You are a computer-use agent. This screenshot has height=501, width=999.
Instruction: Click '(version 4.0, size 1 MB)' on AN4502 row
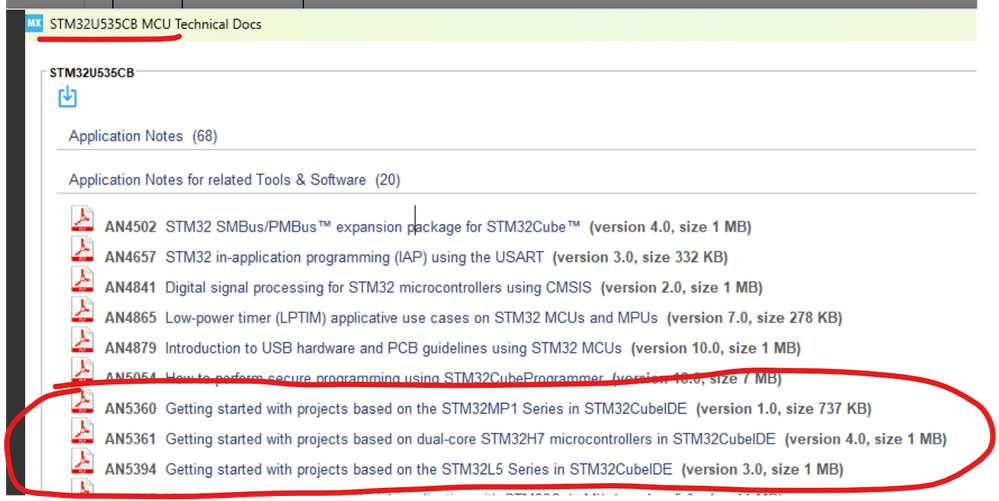pos(670,227)
